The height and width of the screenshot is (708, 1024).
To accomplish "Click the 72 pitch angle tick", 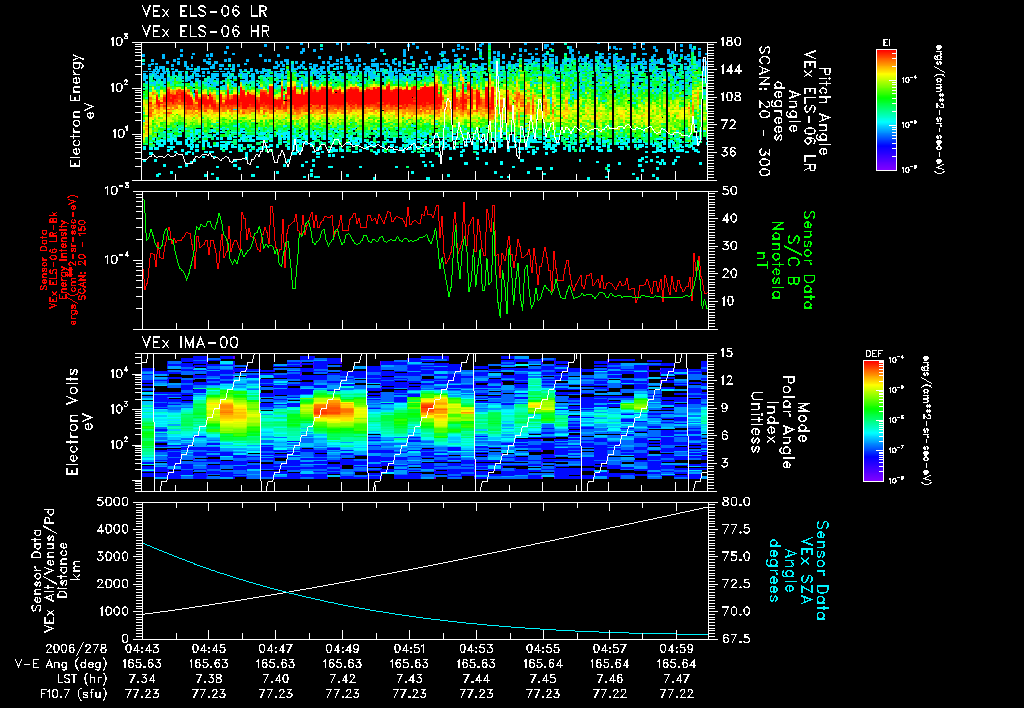I will [727, 124].
